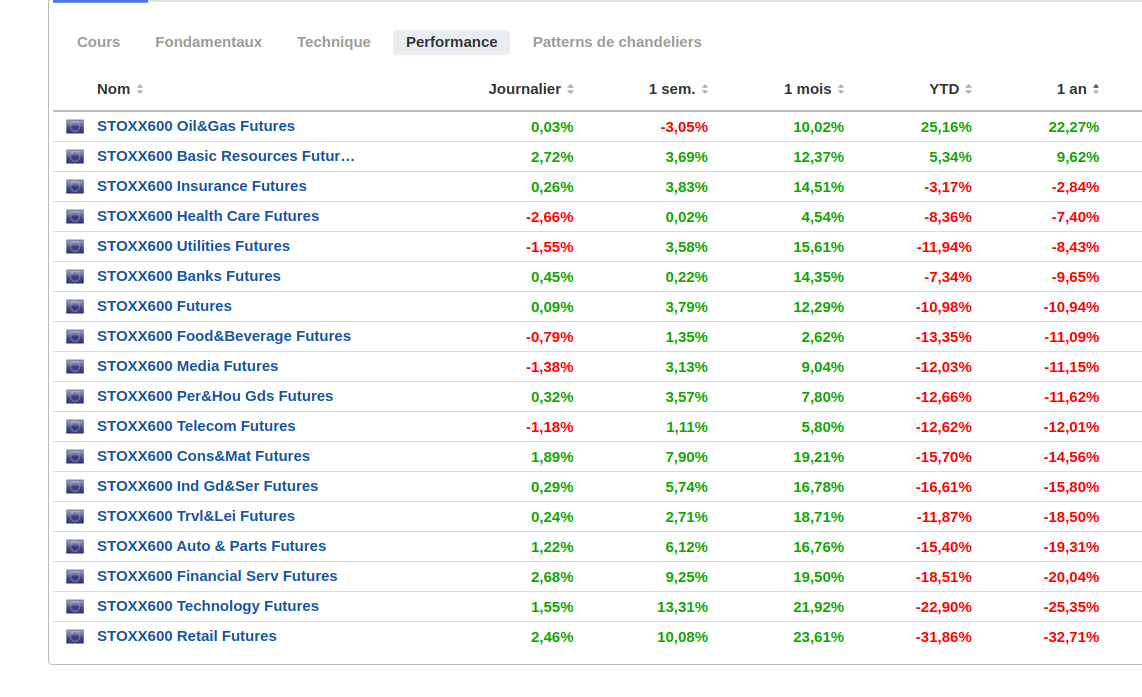1142x697 pixels.
Task: Select the 2,72% daily value for Basic Resources
Action: [552, 157]
